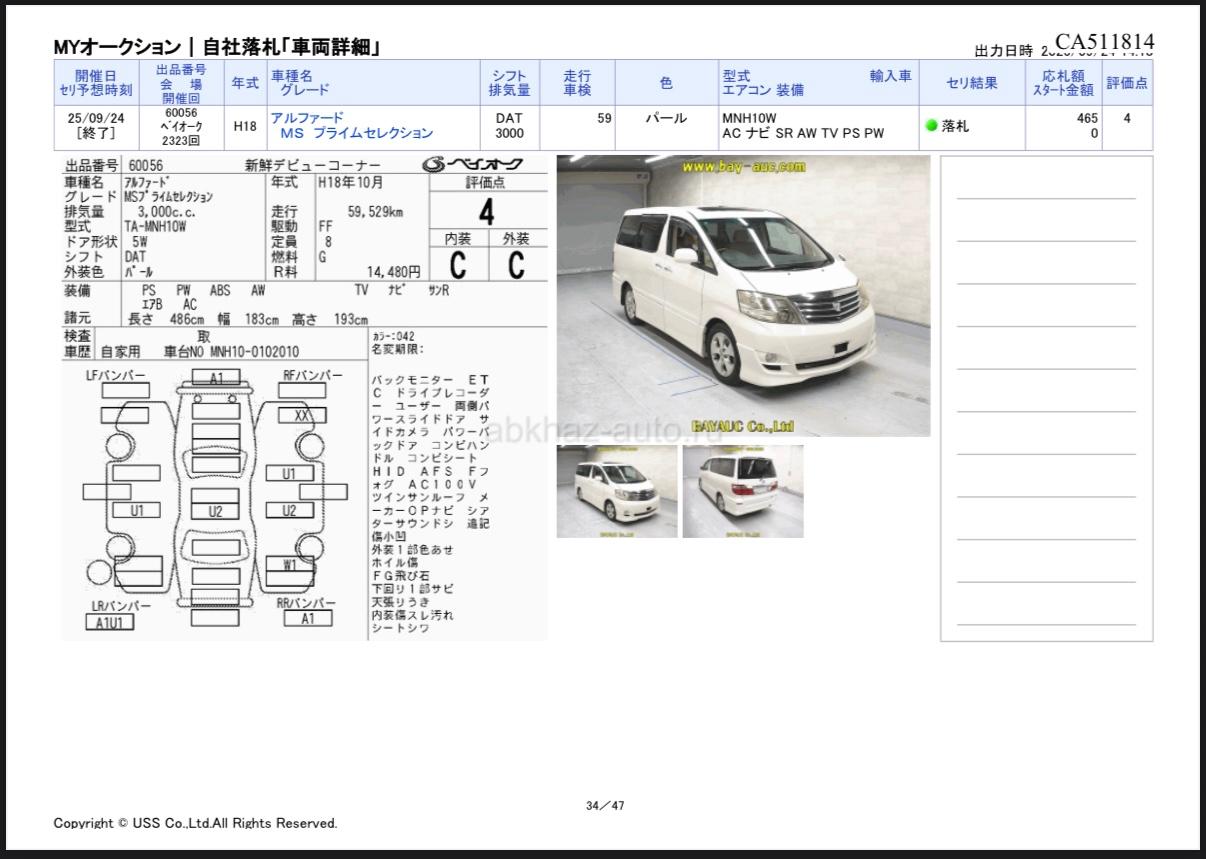The width and height of the screenshot is (1206, 859).
Task: Open the small front-side car thumbnail
Action: click(616, 491)
